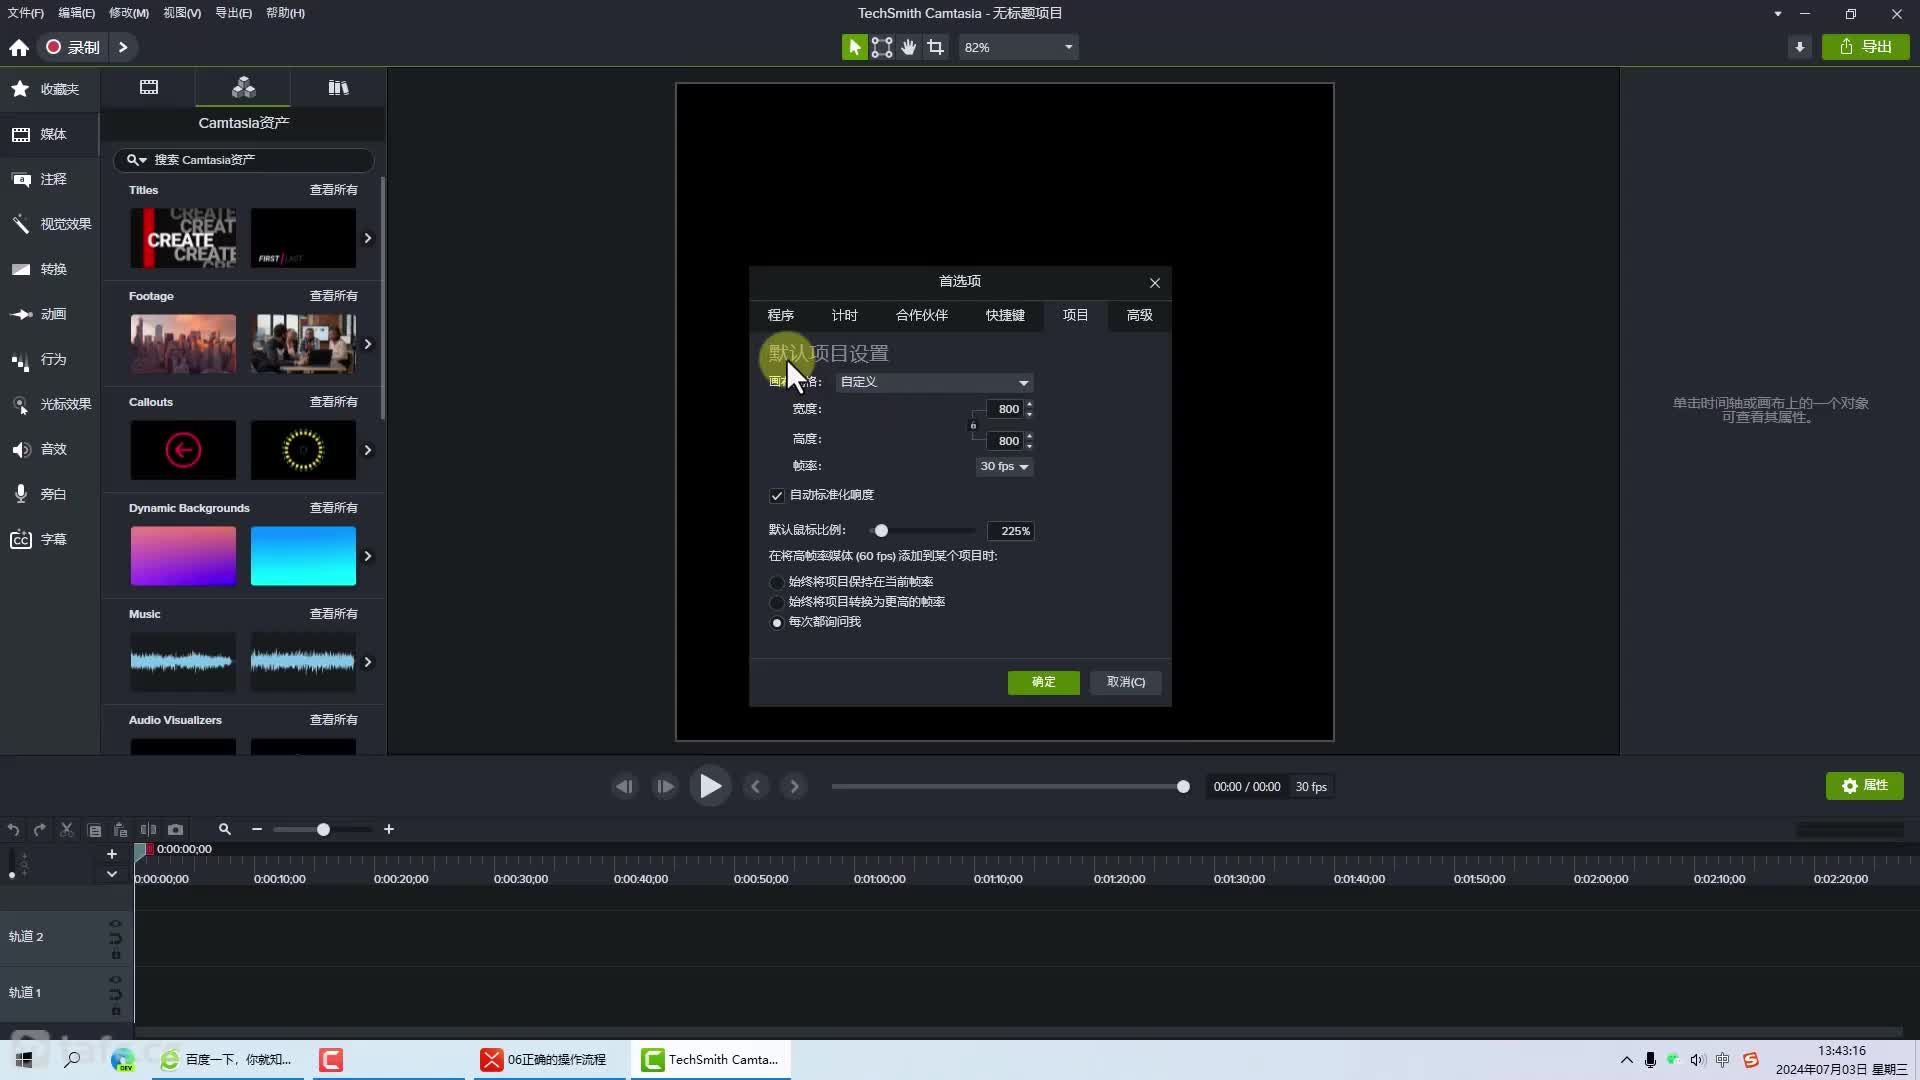Click the redo icon above timeline
1920x1080 pixels.
coord(39,829)
